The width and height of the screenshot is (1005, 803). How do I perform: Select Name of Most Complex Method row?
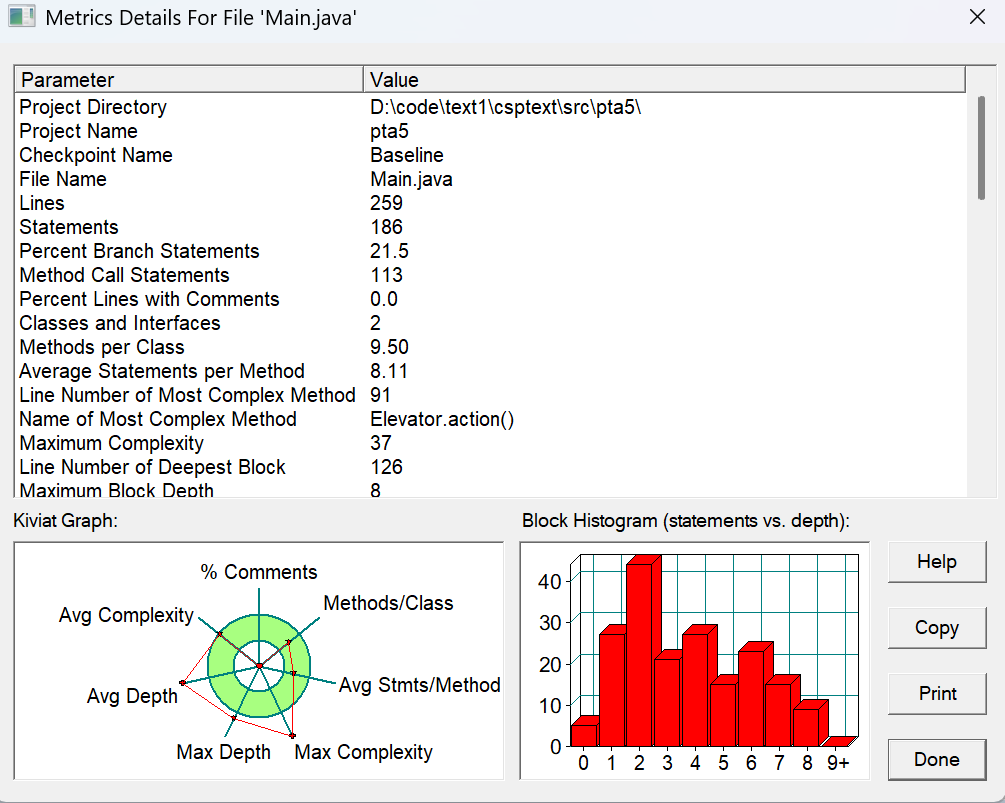[490, 419]
